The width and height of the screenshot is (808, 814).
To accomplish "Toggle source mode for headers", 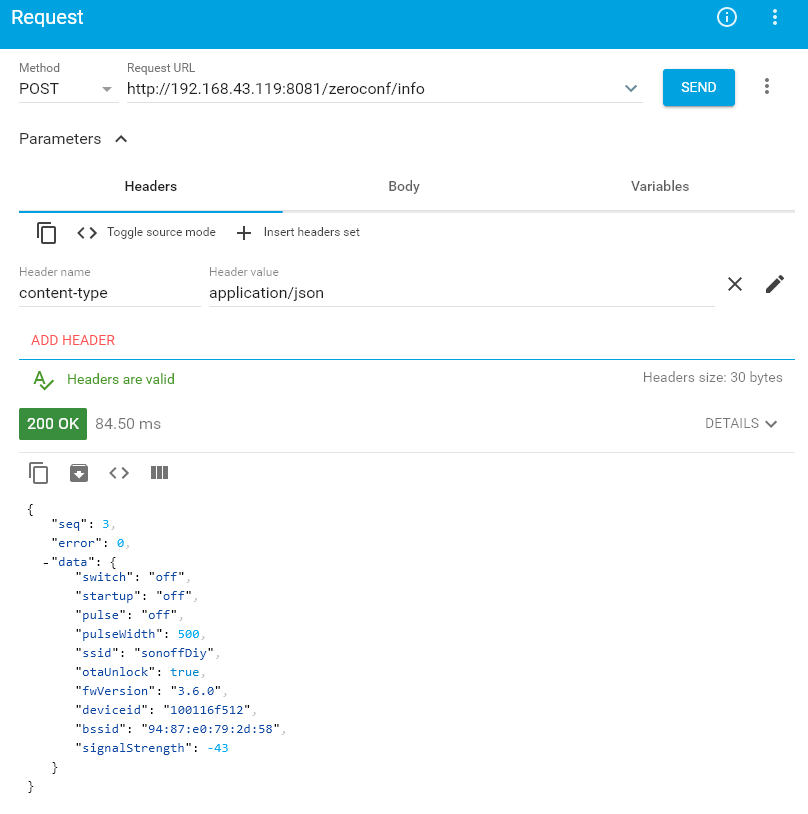I will click(x=147, y=232).
